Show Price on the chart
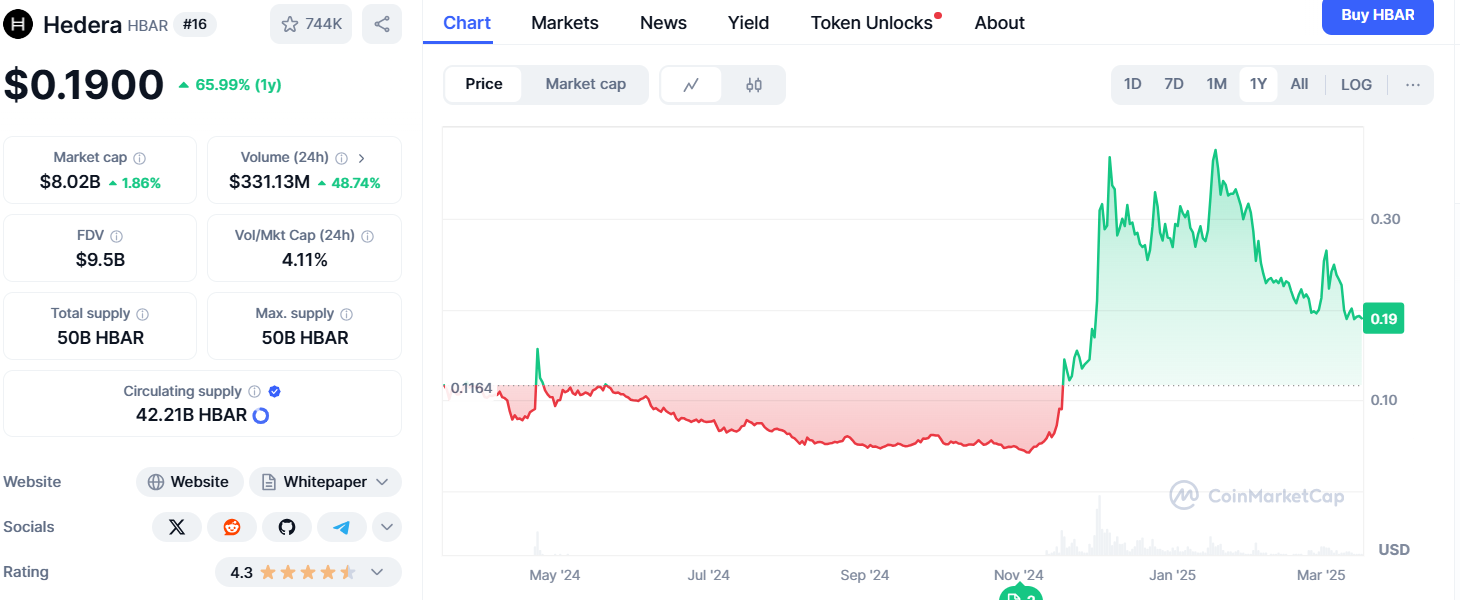1460x600 pixels. pos(484,84)
